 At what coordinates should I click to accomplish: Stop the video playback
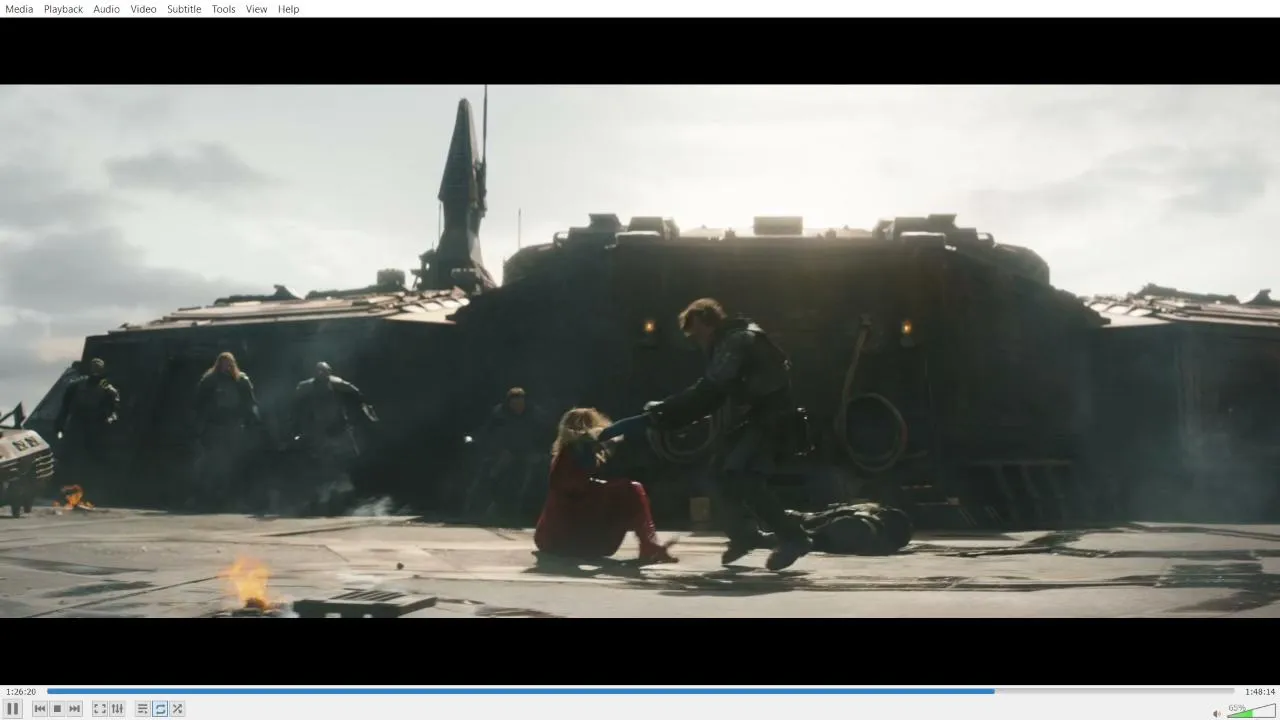click(x=57, y=709)
